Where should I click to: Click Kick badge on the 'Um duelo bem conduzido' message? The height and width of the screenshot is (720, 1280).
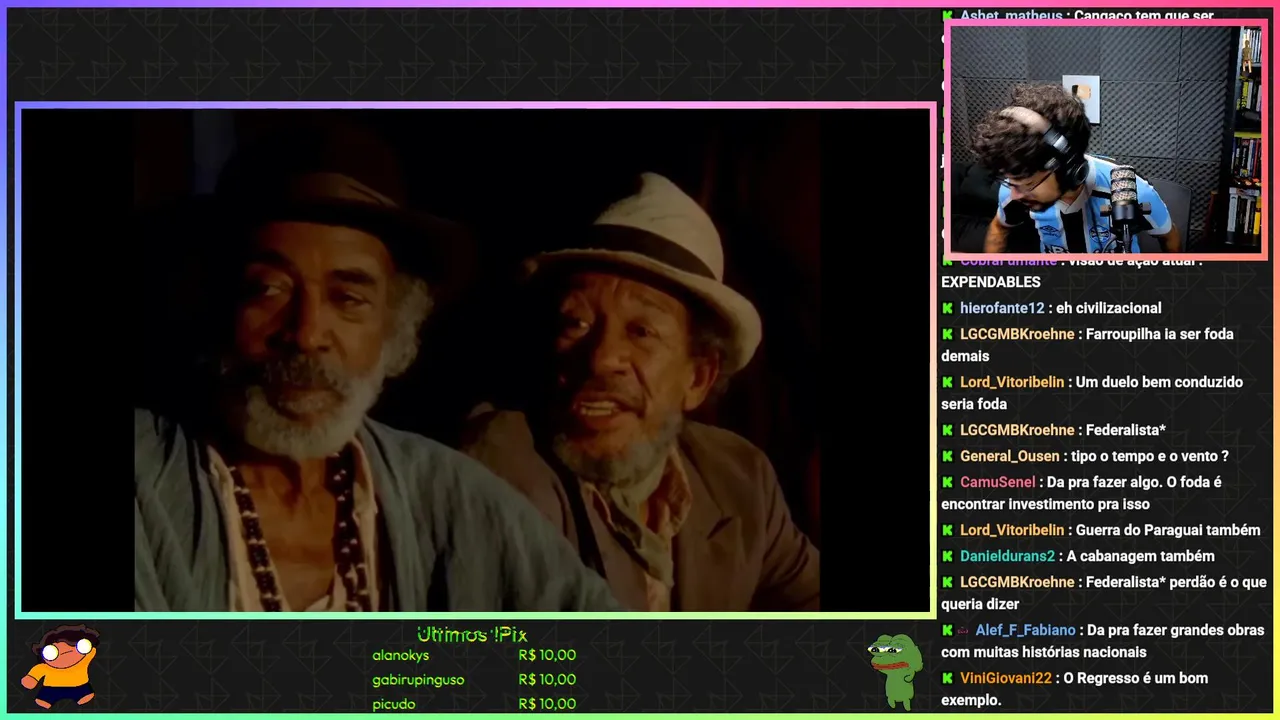(x=947, y=382)
